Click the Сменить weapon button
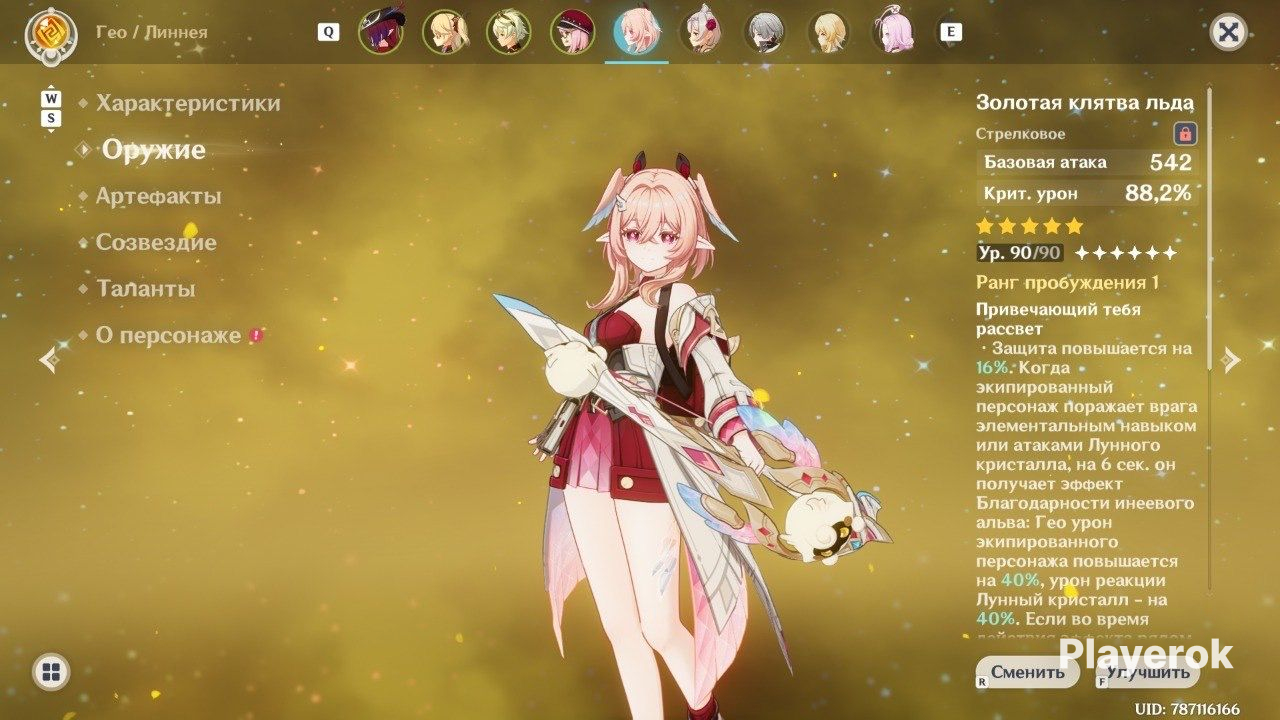 coord(1028,672)
